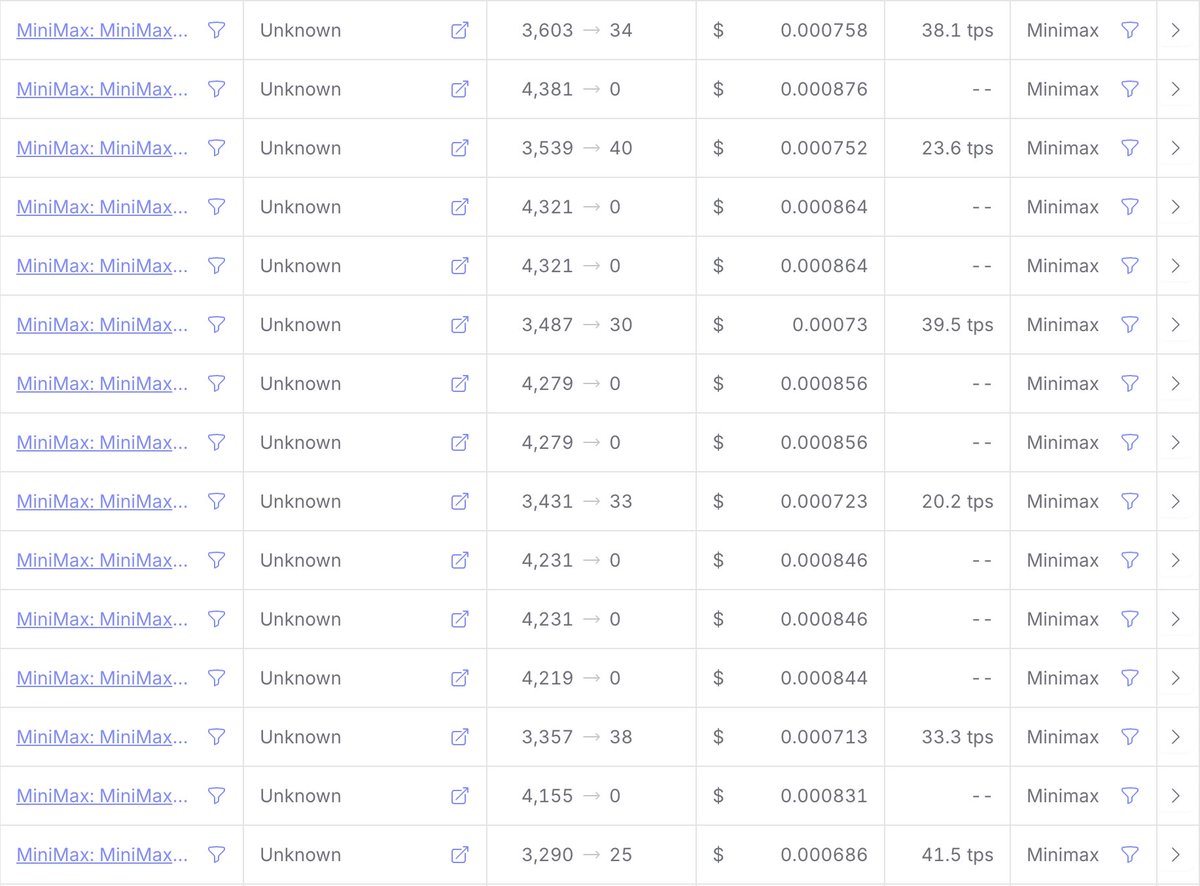Select the token count 4,381 → 0
Viewport: 1200px width, 886px height.
coord(571,89)
